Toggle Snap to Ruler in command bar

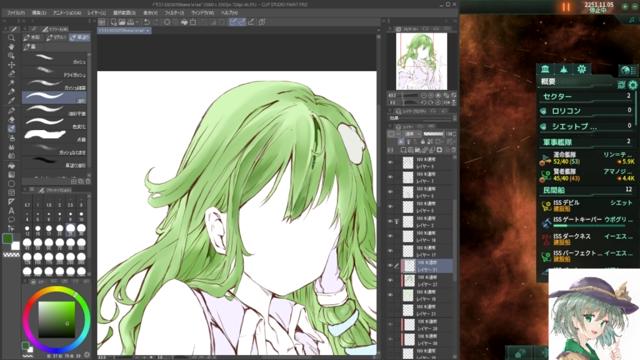234,22
